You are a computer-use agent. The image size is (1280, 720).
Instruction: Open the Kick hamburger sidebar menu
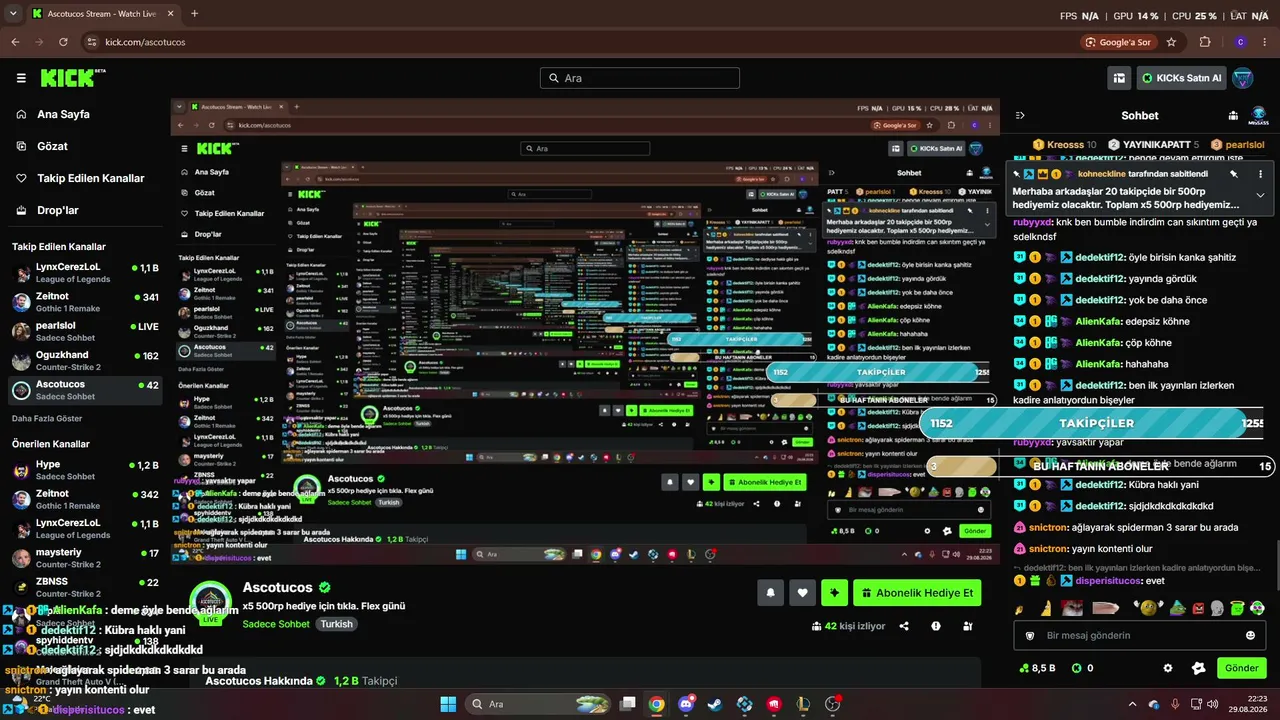[x=21, y=78]
